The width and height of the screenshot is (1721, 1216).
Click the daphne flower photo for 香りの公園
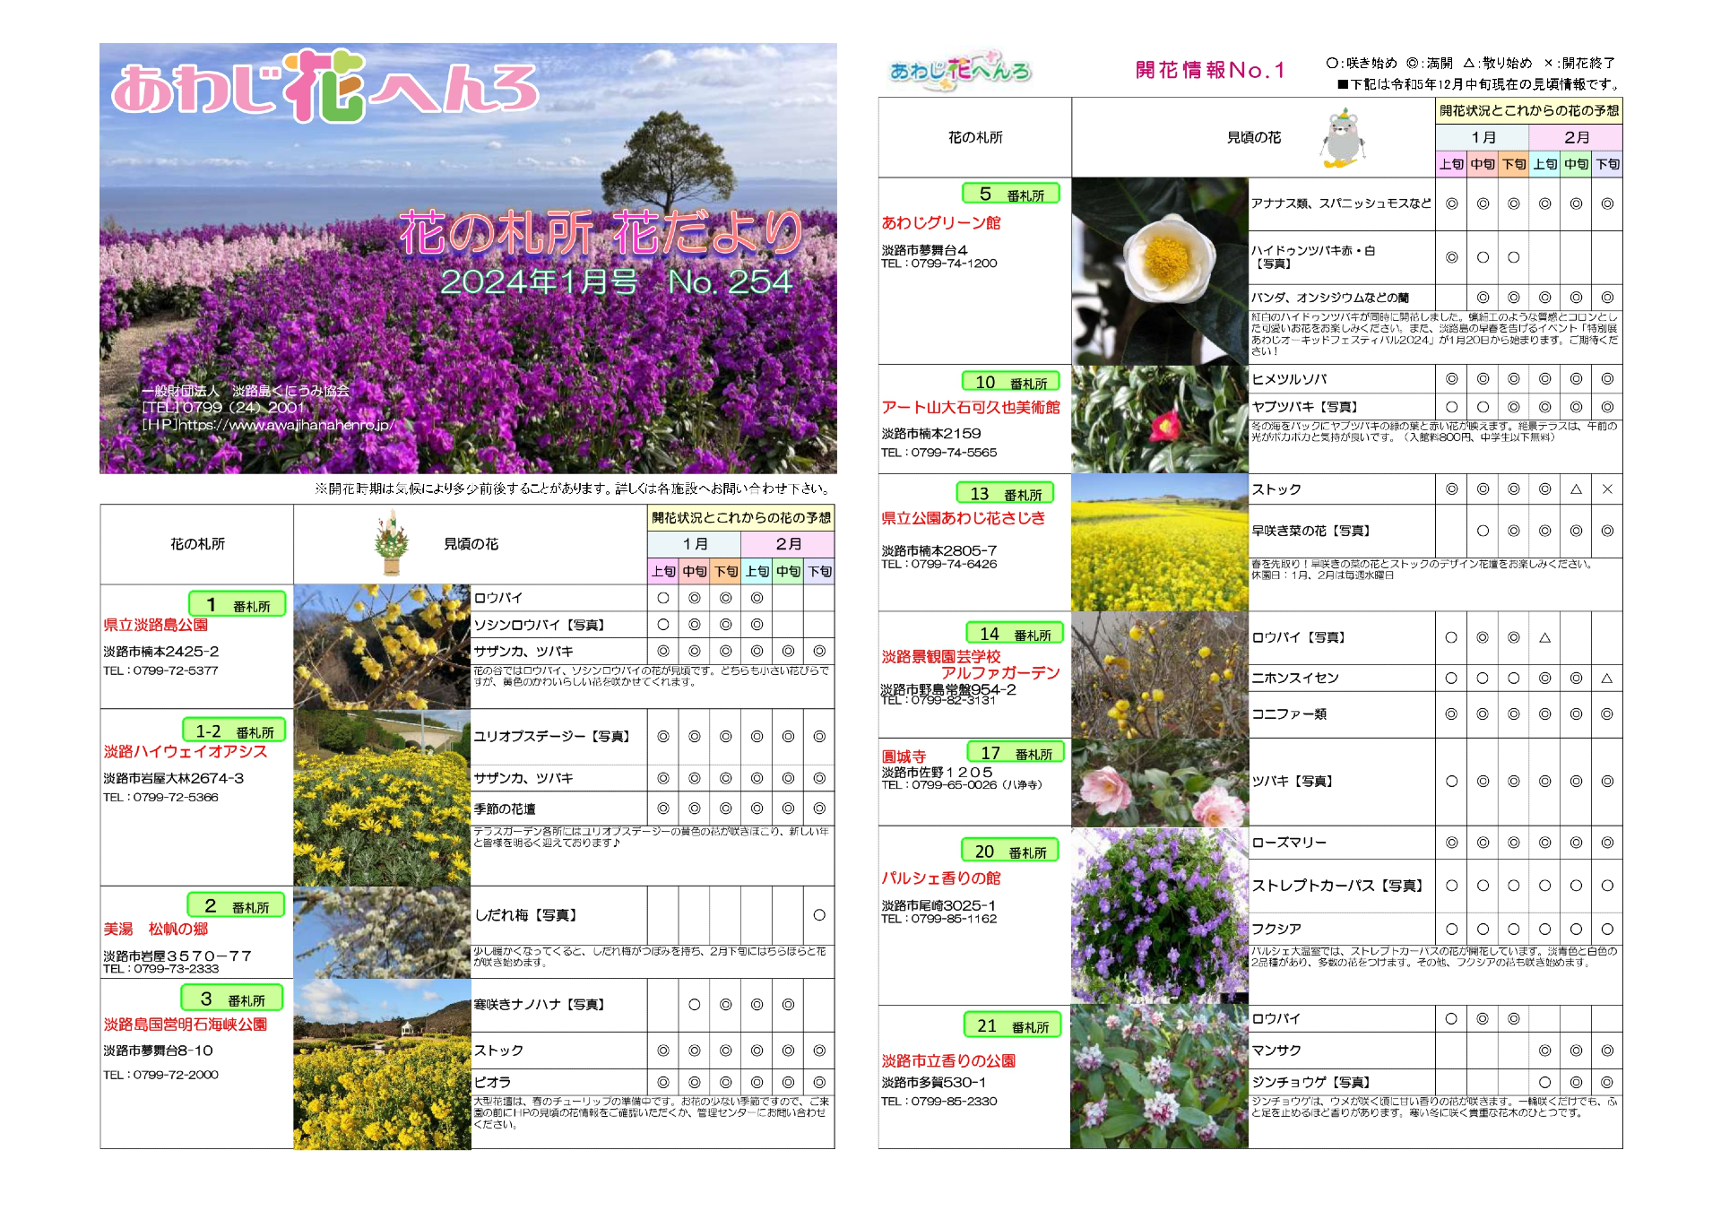1160,1077
